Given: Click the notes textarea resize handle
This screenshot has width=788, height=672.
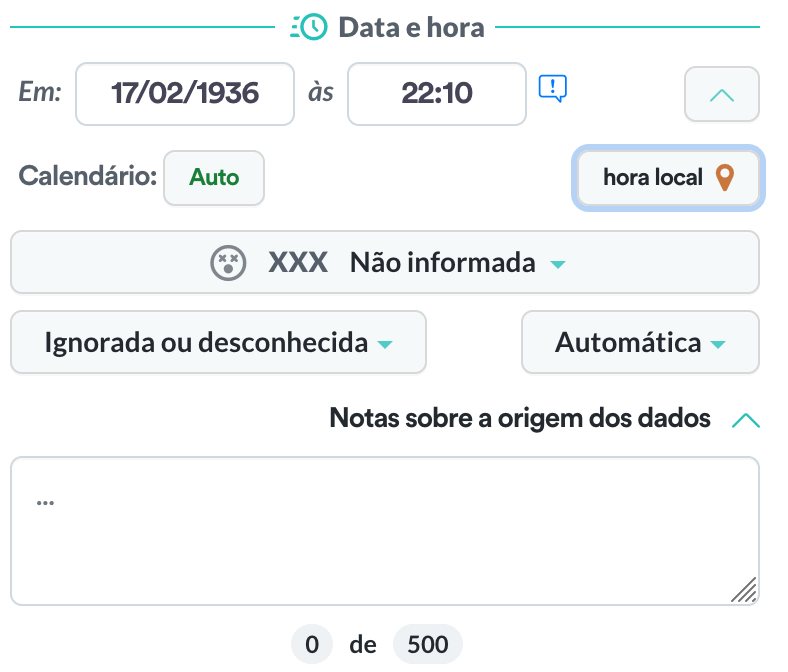Looking at the screenshot, I should click(x=743, y=590).
